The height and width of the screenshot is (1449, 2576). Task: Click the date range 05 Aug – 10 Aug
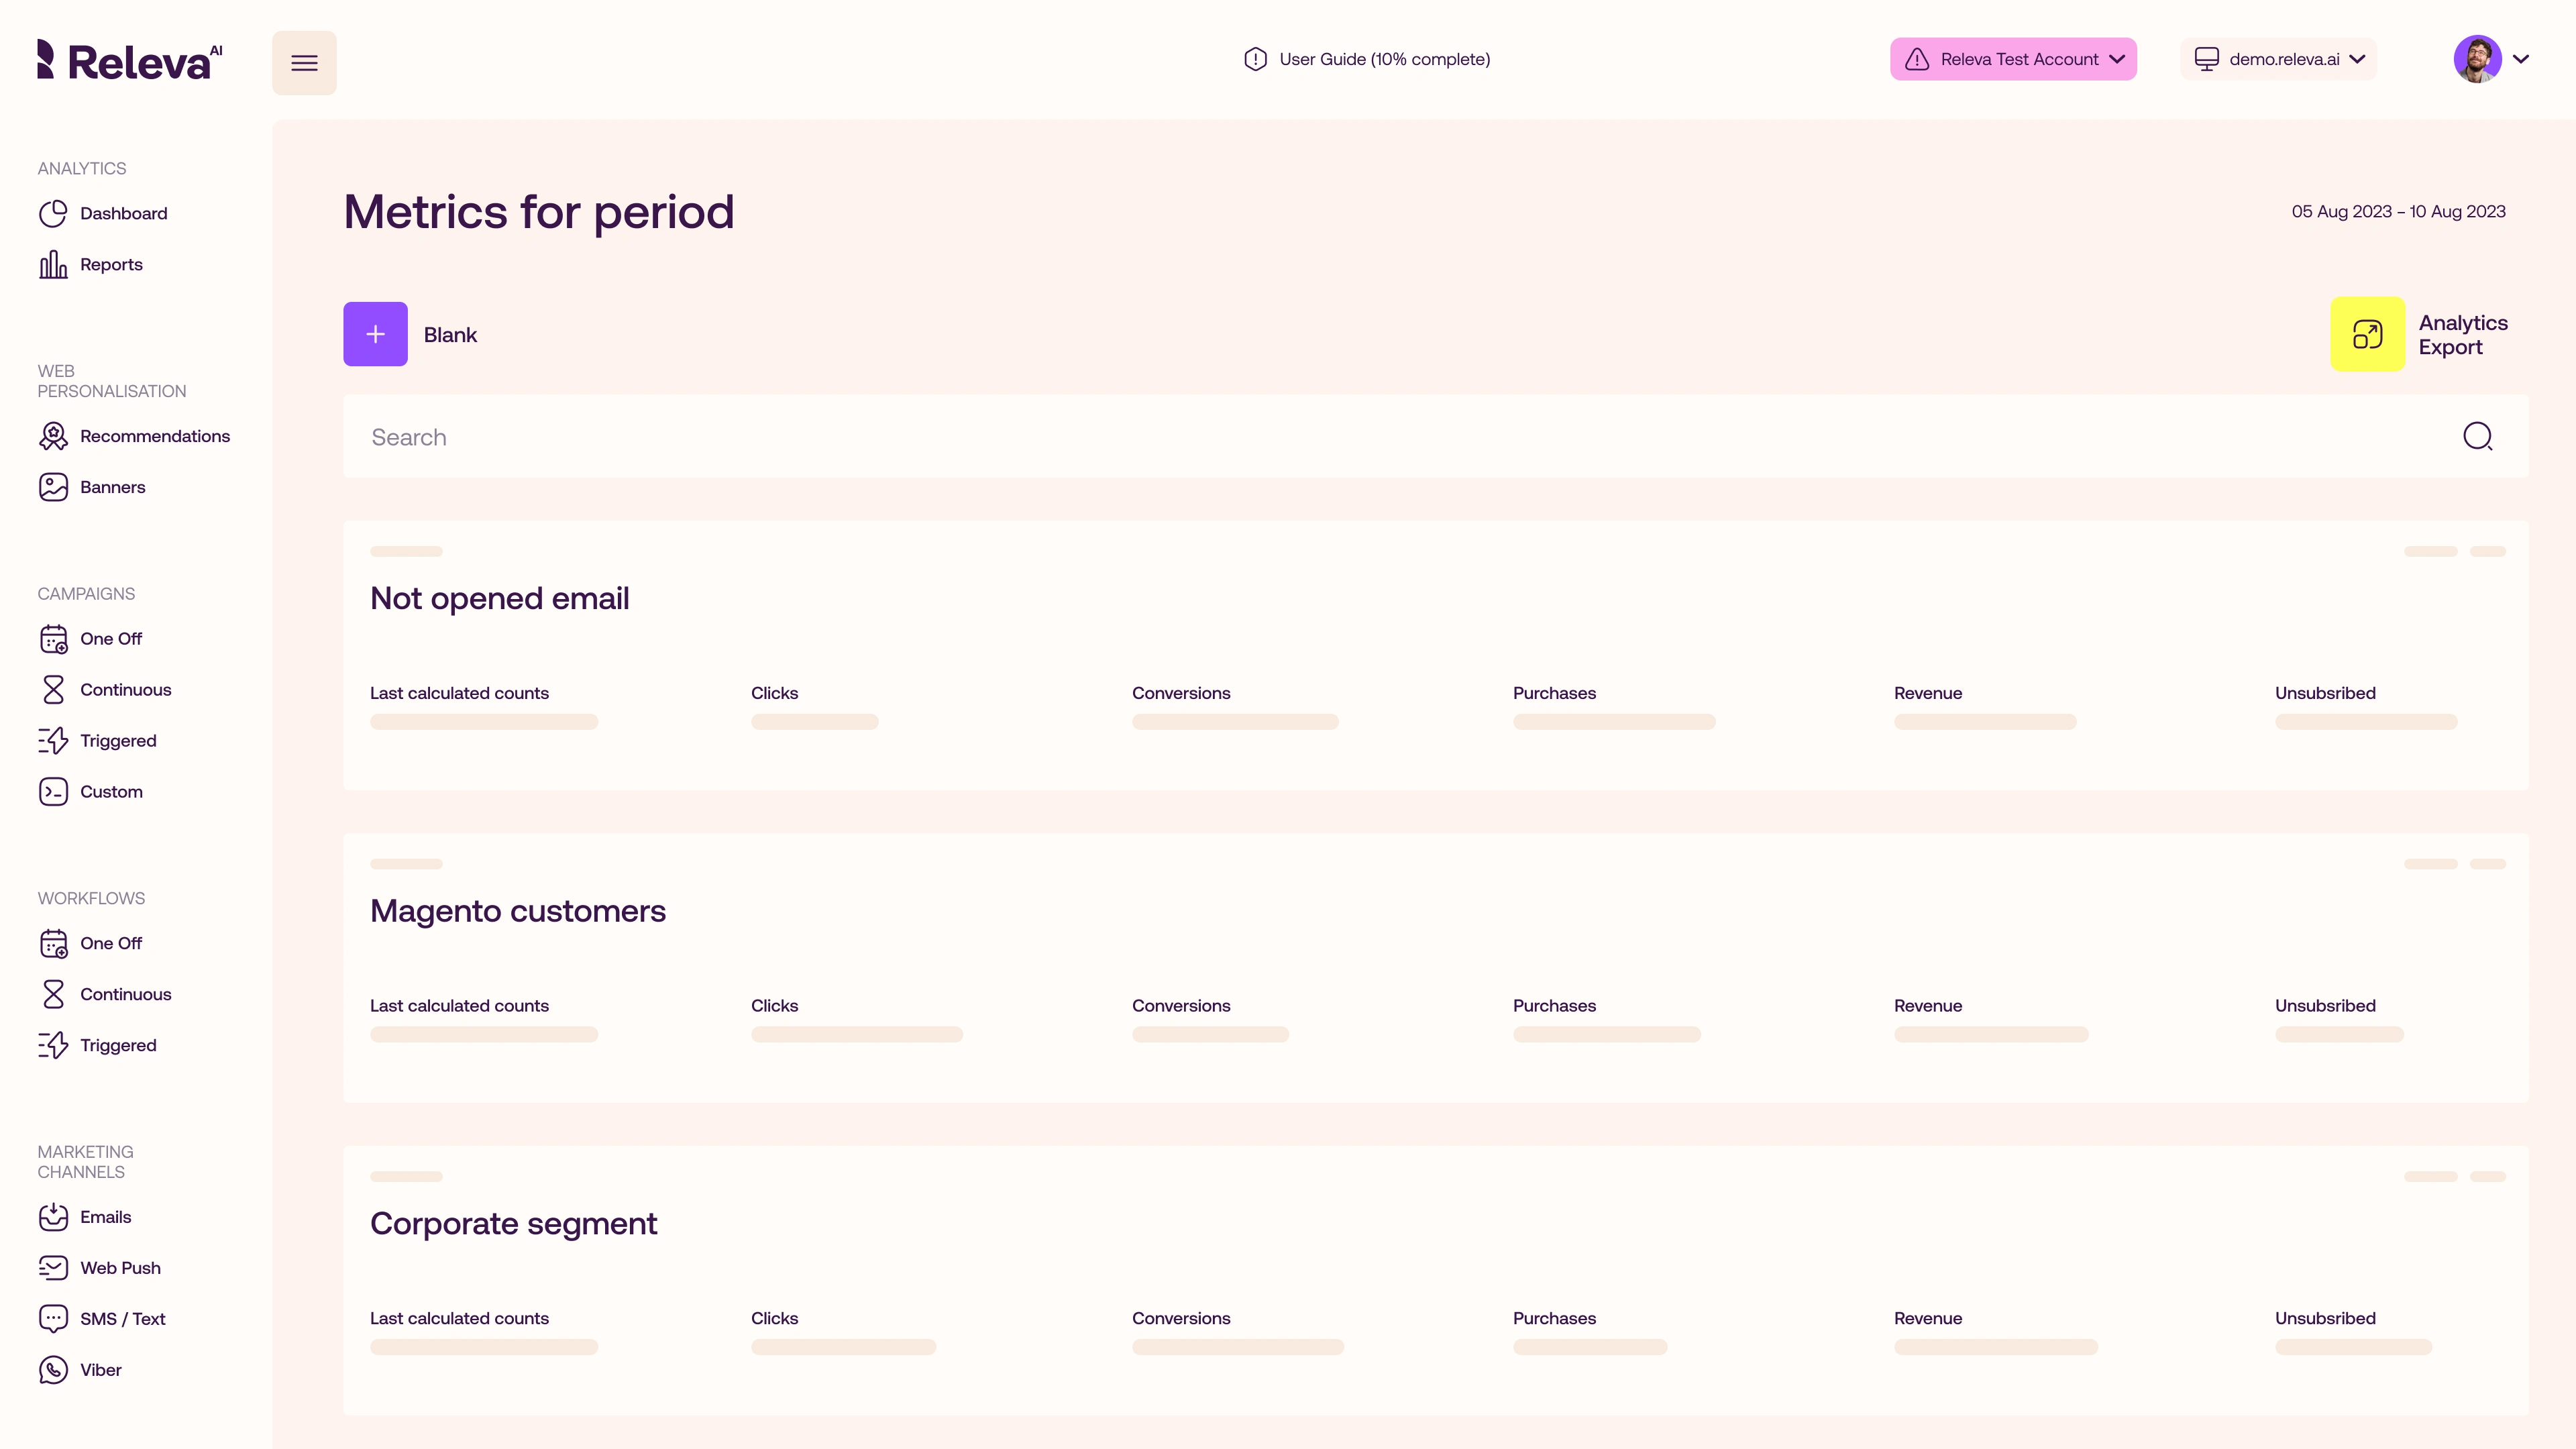click(2398, 211)
